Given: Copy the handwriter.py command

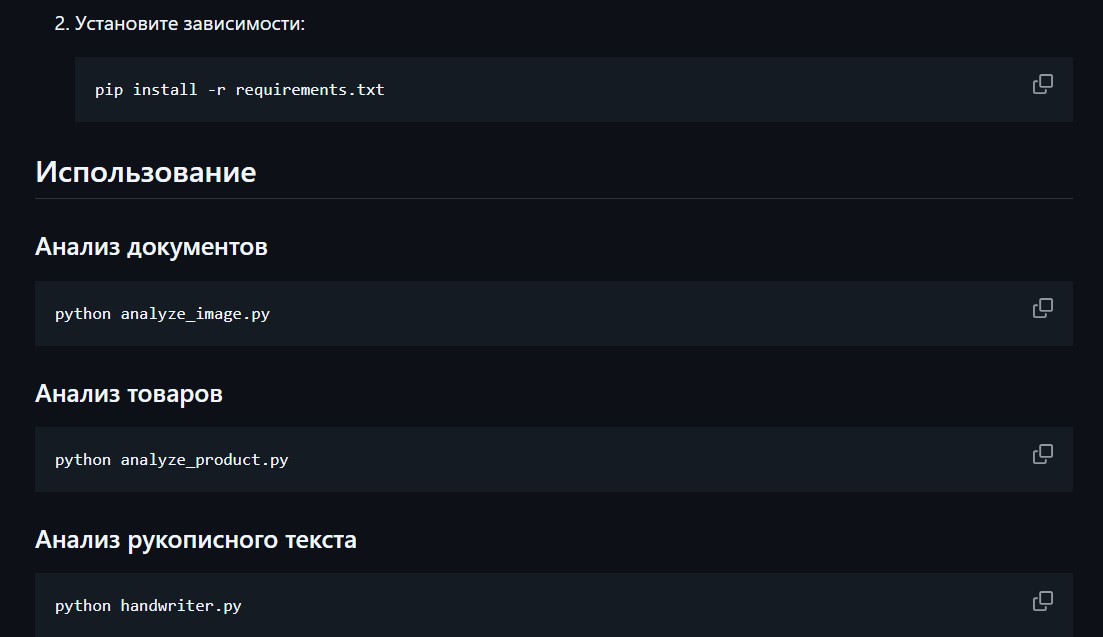Looking at the screenshot, I should point(1042,601).
